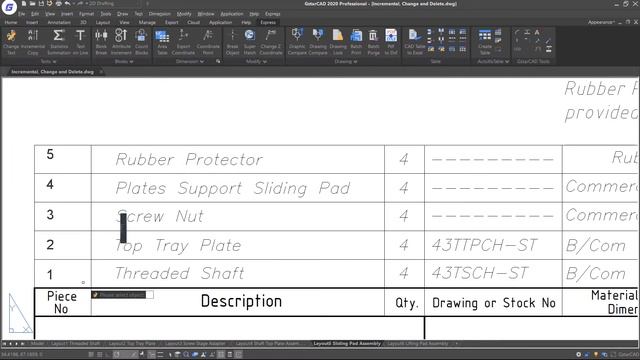The width and height of the screenshot is (640, 360).
Task: Click the 'Plates Support Sliding Pad' text
Action: pyautogui.click(x=233, y=188)
